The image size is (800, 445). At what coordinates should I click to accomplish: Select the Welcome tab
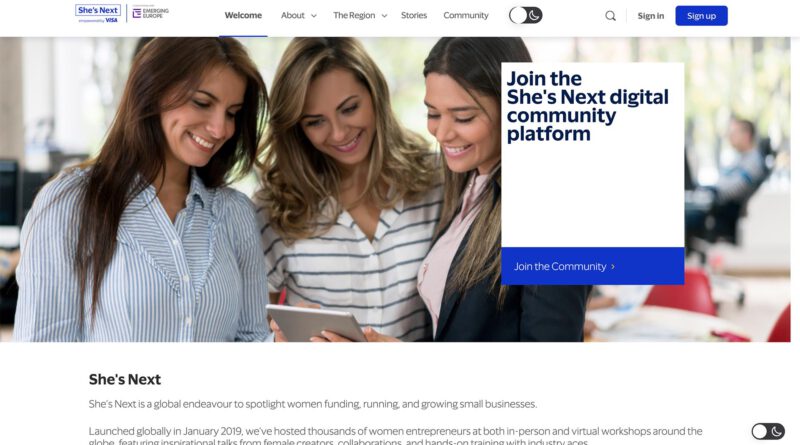point(243,15)
